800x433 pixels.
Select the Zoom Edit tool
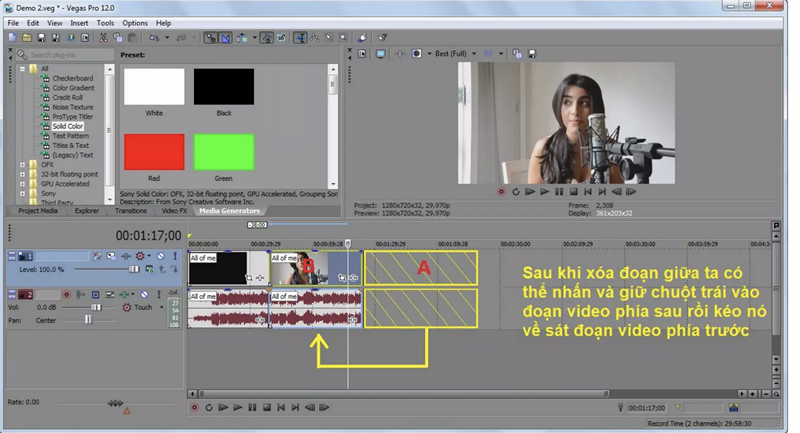pyautogui.click(x=343, y=38)
